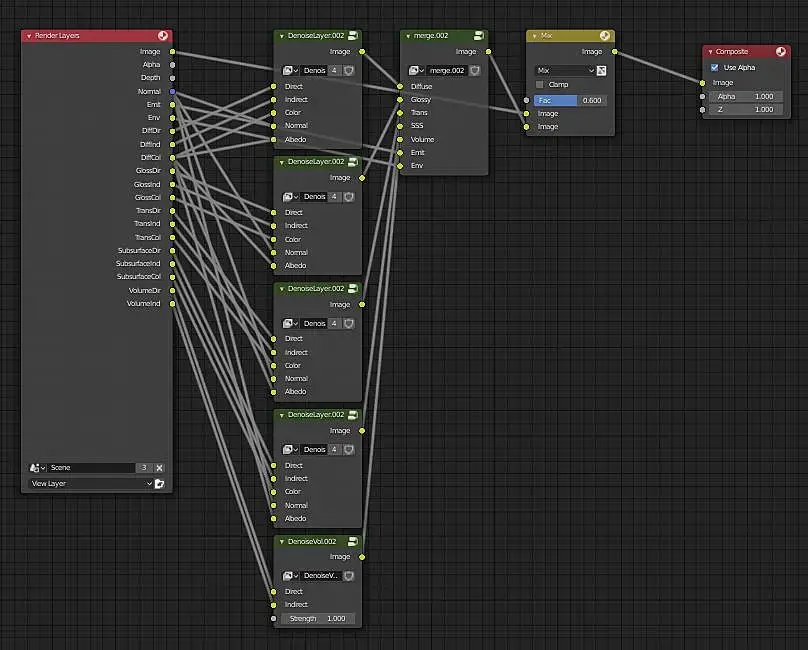The image size is (808, 650).
Task: Click the Render Layers node preview icon
Action: tap(163, 36)
